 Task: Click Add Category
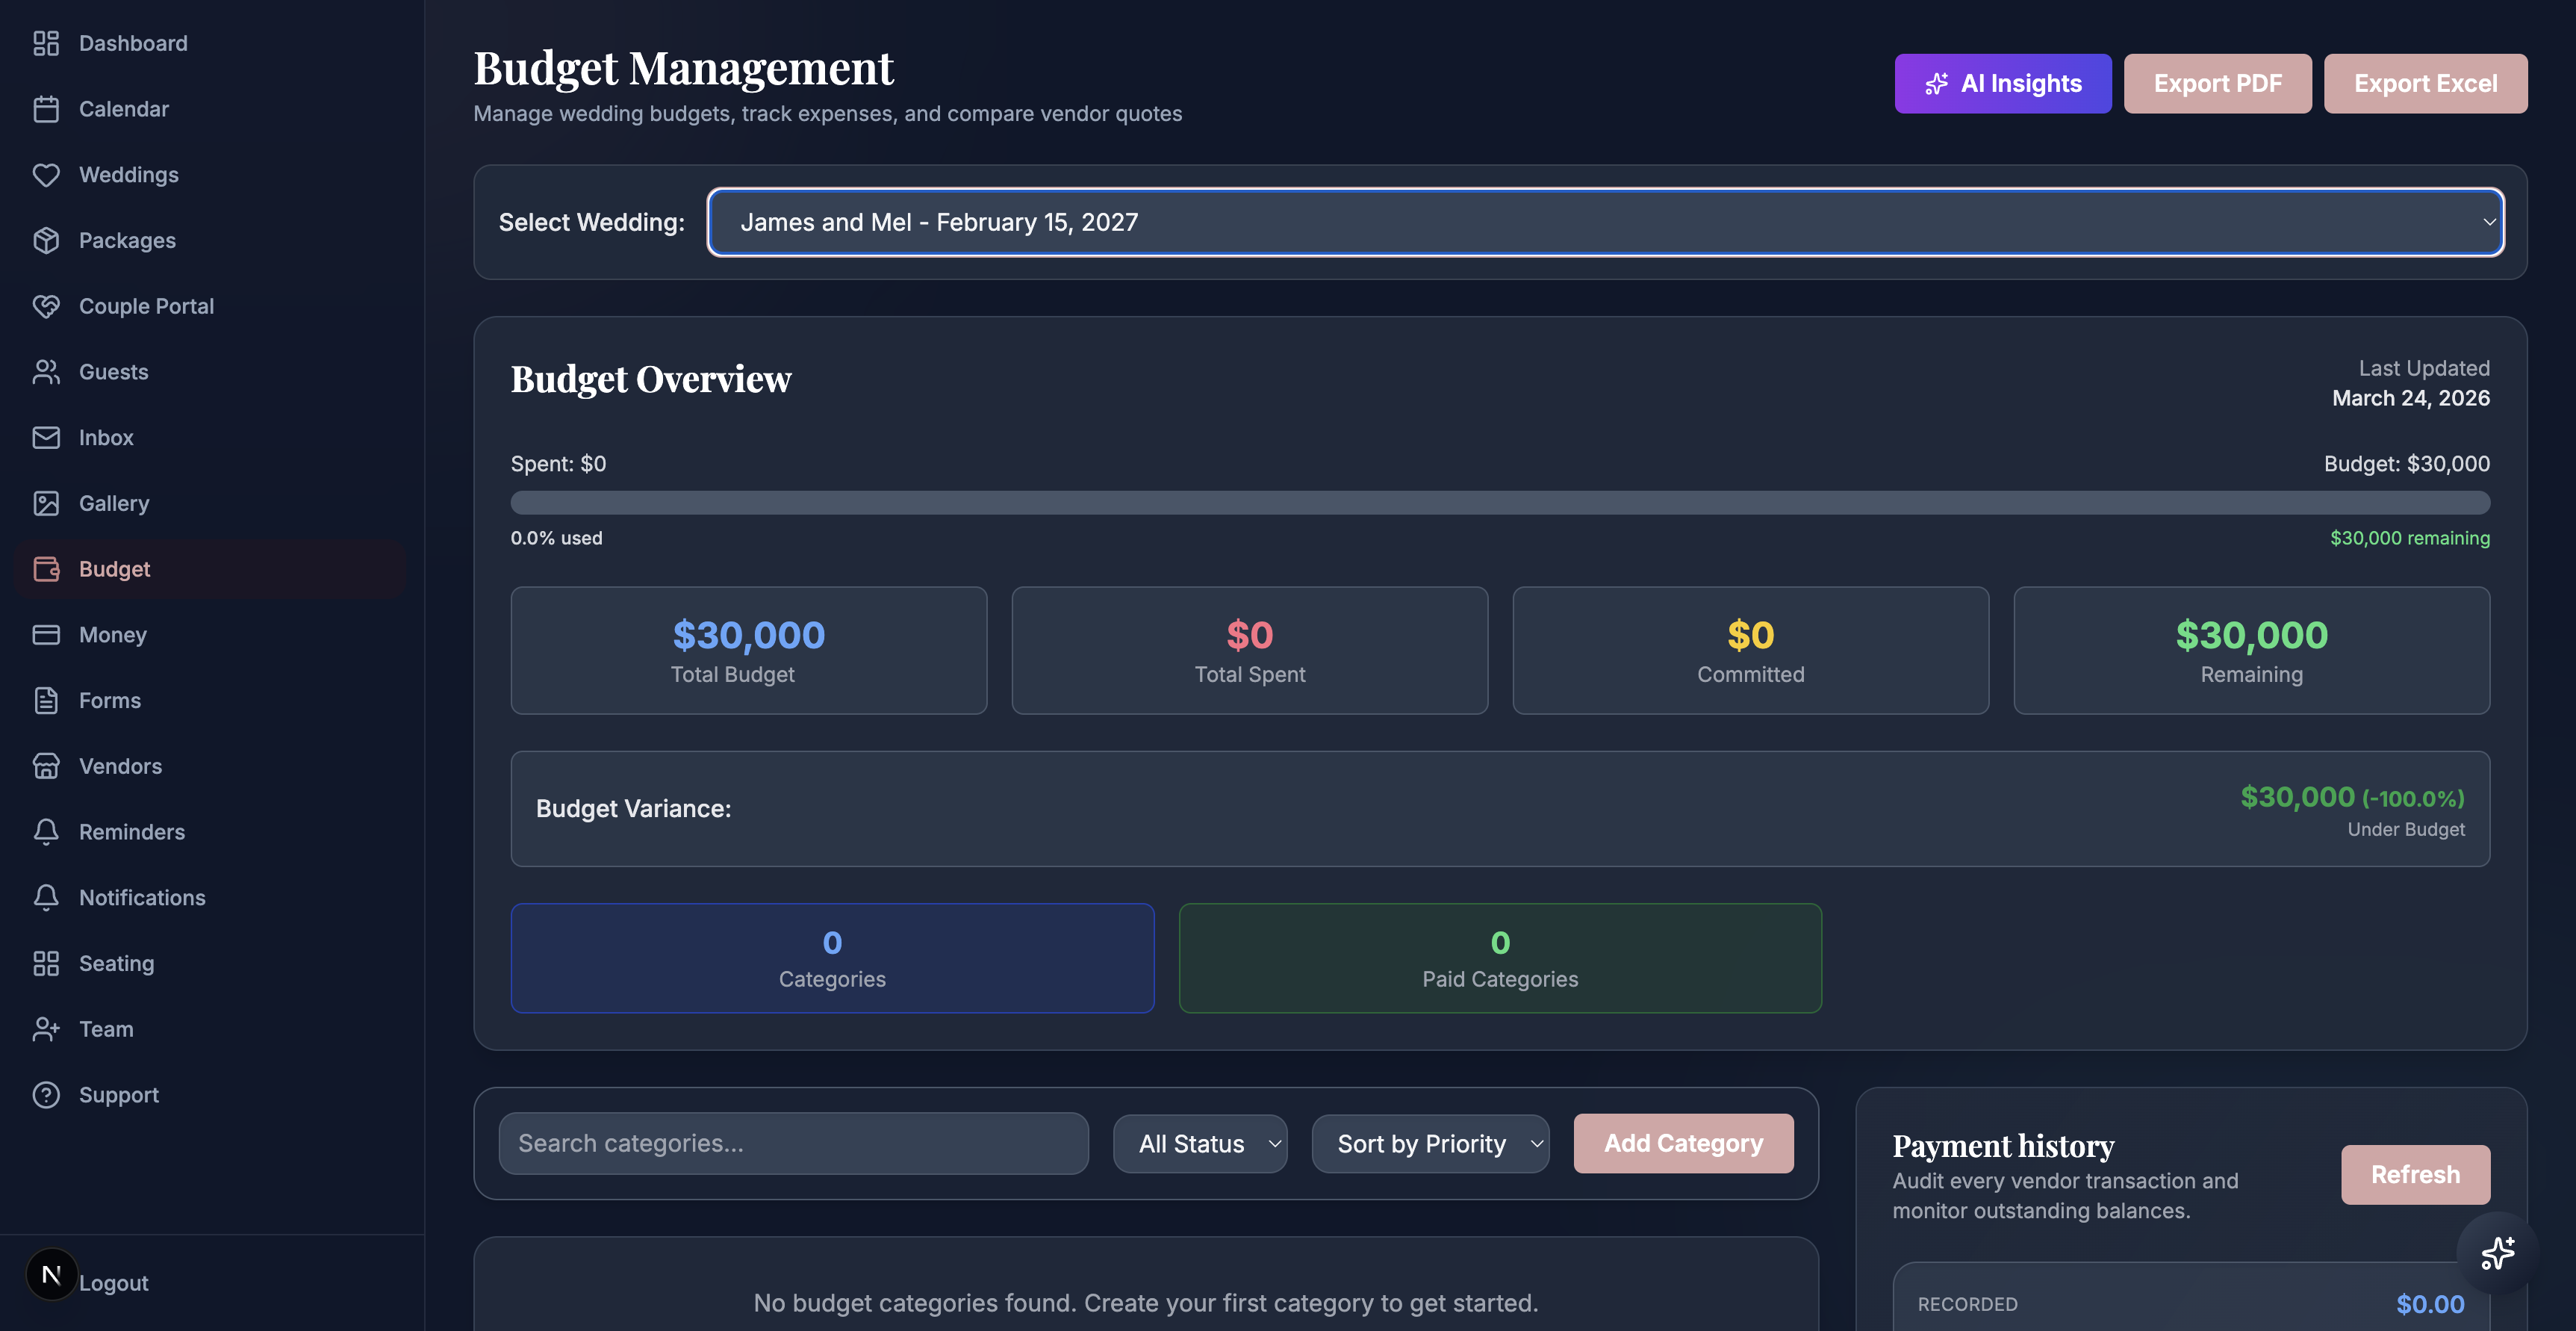point(1683,1143)
